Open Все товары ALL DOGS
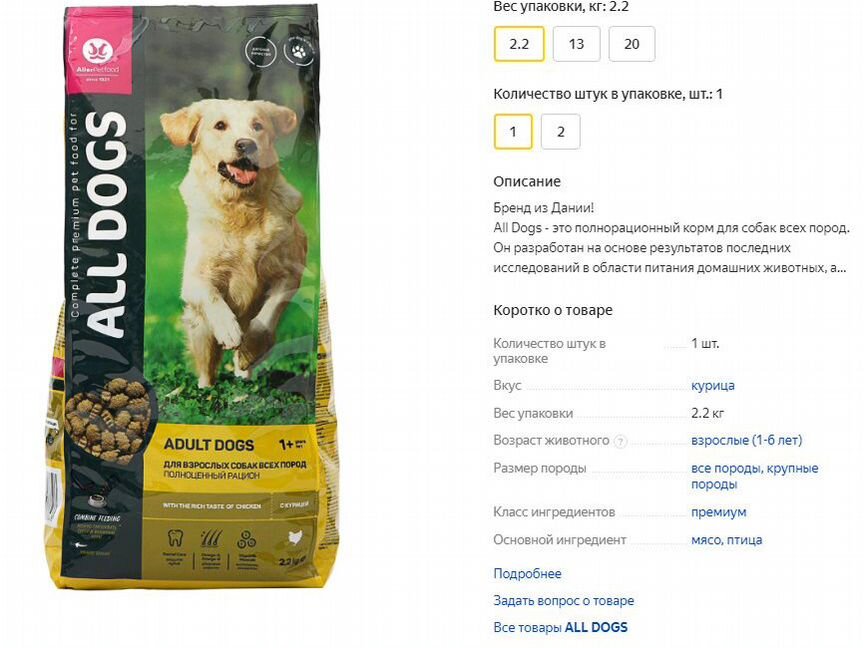The width and height of the screenshot is (864, 648). click(560, 628)
